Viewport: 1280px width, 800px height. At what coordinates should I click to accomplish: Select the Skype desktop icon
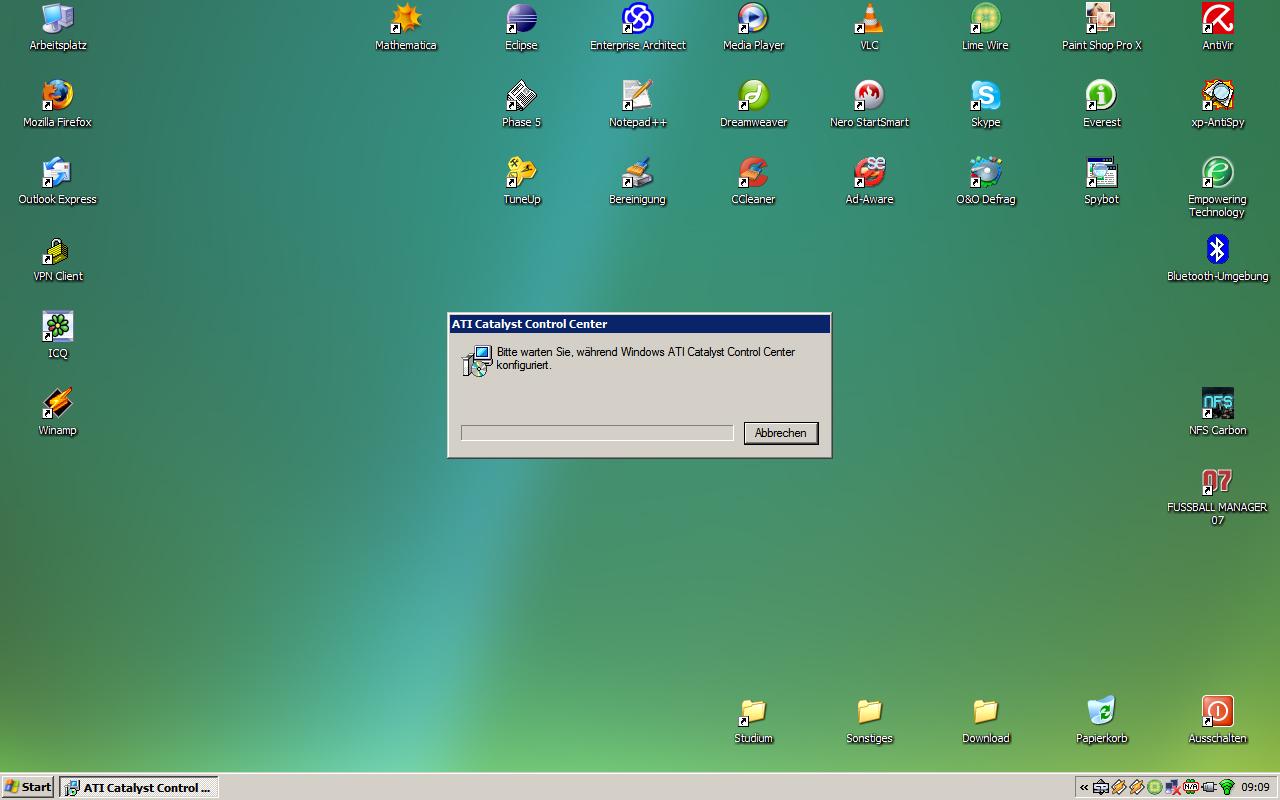coord(985,95)
